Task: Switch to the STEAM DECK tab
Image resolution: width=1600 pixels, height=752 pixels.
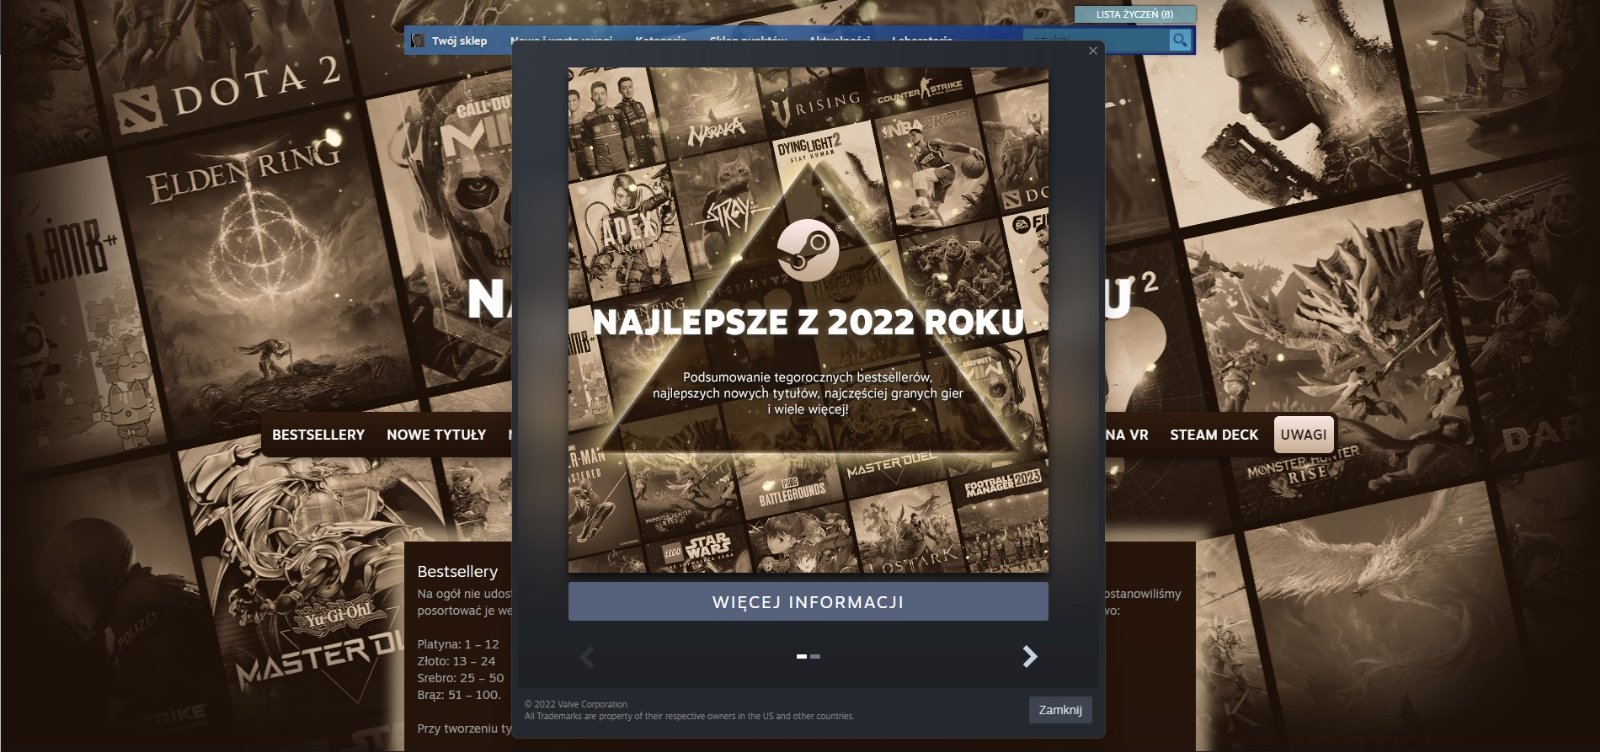Action: pos(1214,435)
